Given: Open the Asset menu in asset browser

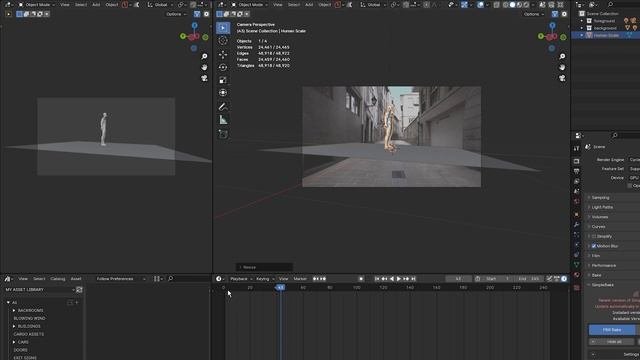Looking at the screenshot, I should [x=76, y=279].
